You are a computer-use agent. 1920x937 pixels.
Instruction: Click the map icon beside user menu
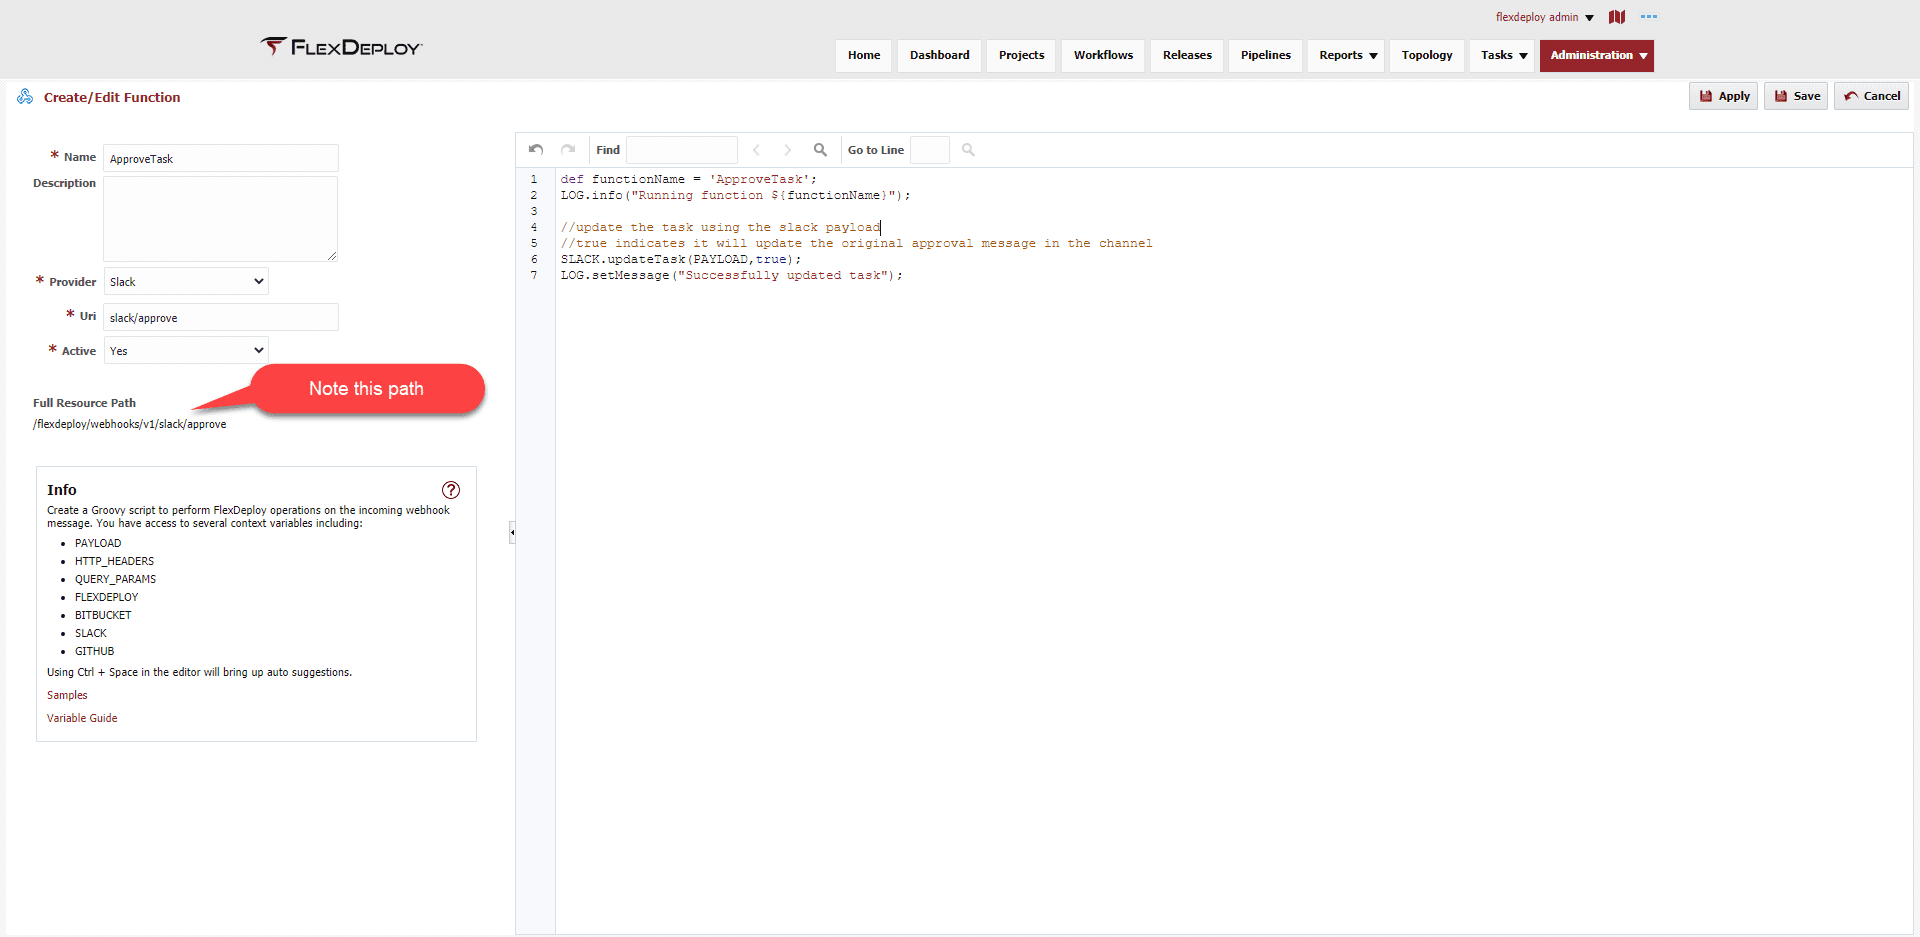(1617, 17)
